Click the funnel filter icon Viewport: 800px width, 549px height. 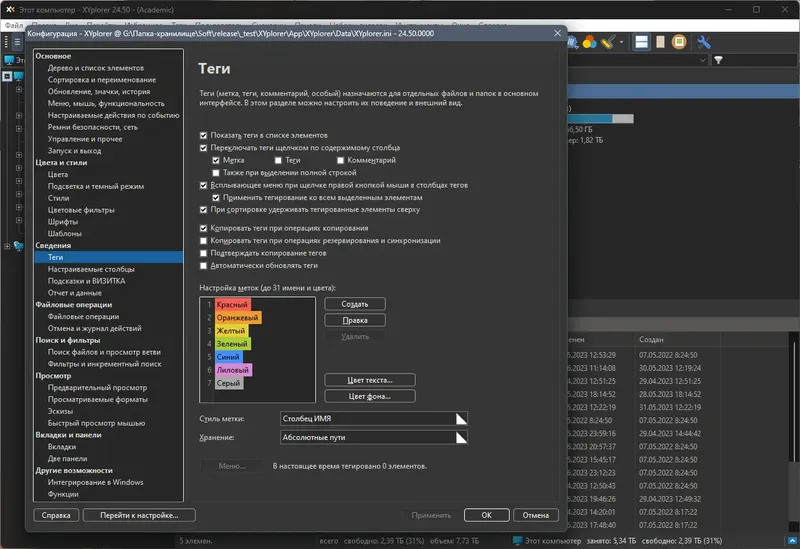pyautogui.click(x=718, y=60)
